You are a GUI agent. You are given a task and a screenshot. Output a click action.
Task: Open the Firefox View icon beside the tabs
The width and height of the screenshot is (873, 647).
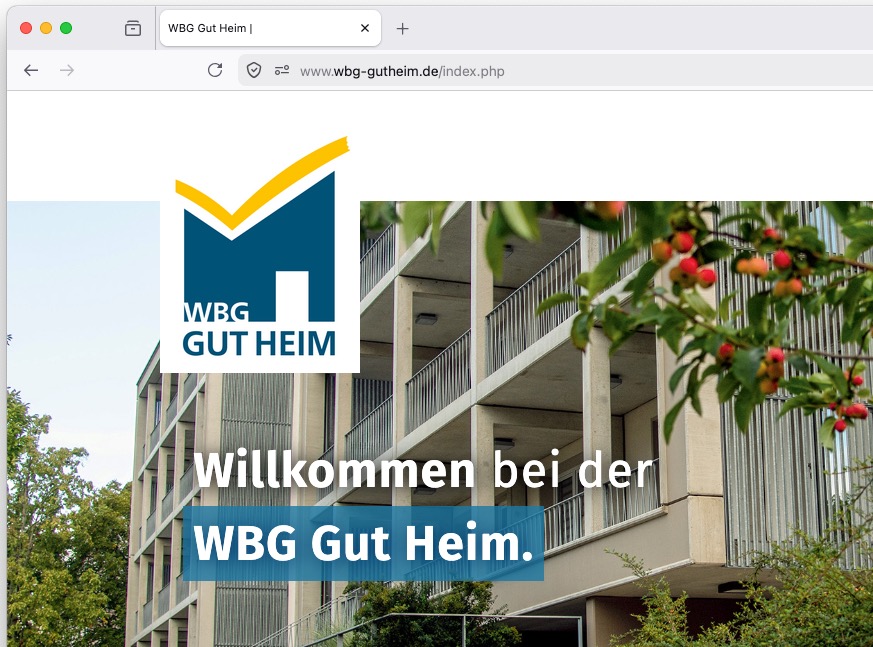[x=133, y=28]
